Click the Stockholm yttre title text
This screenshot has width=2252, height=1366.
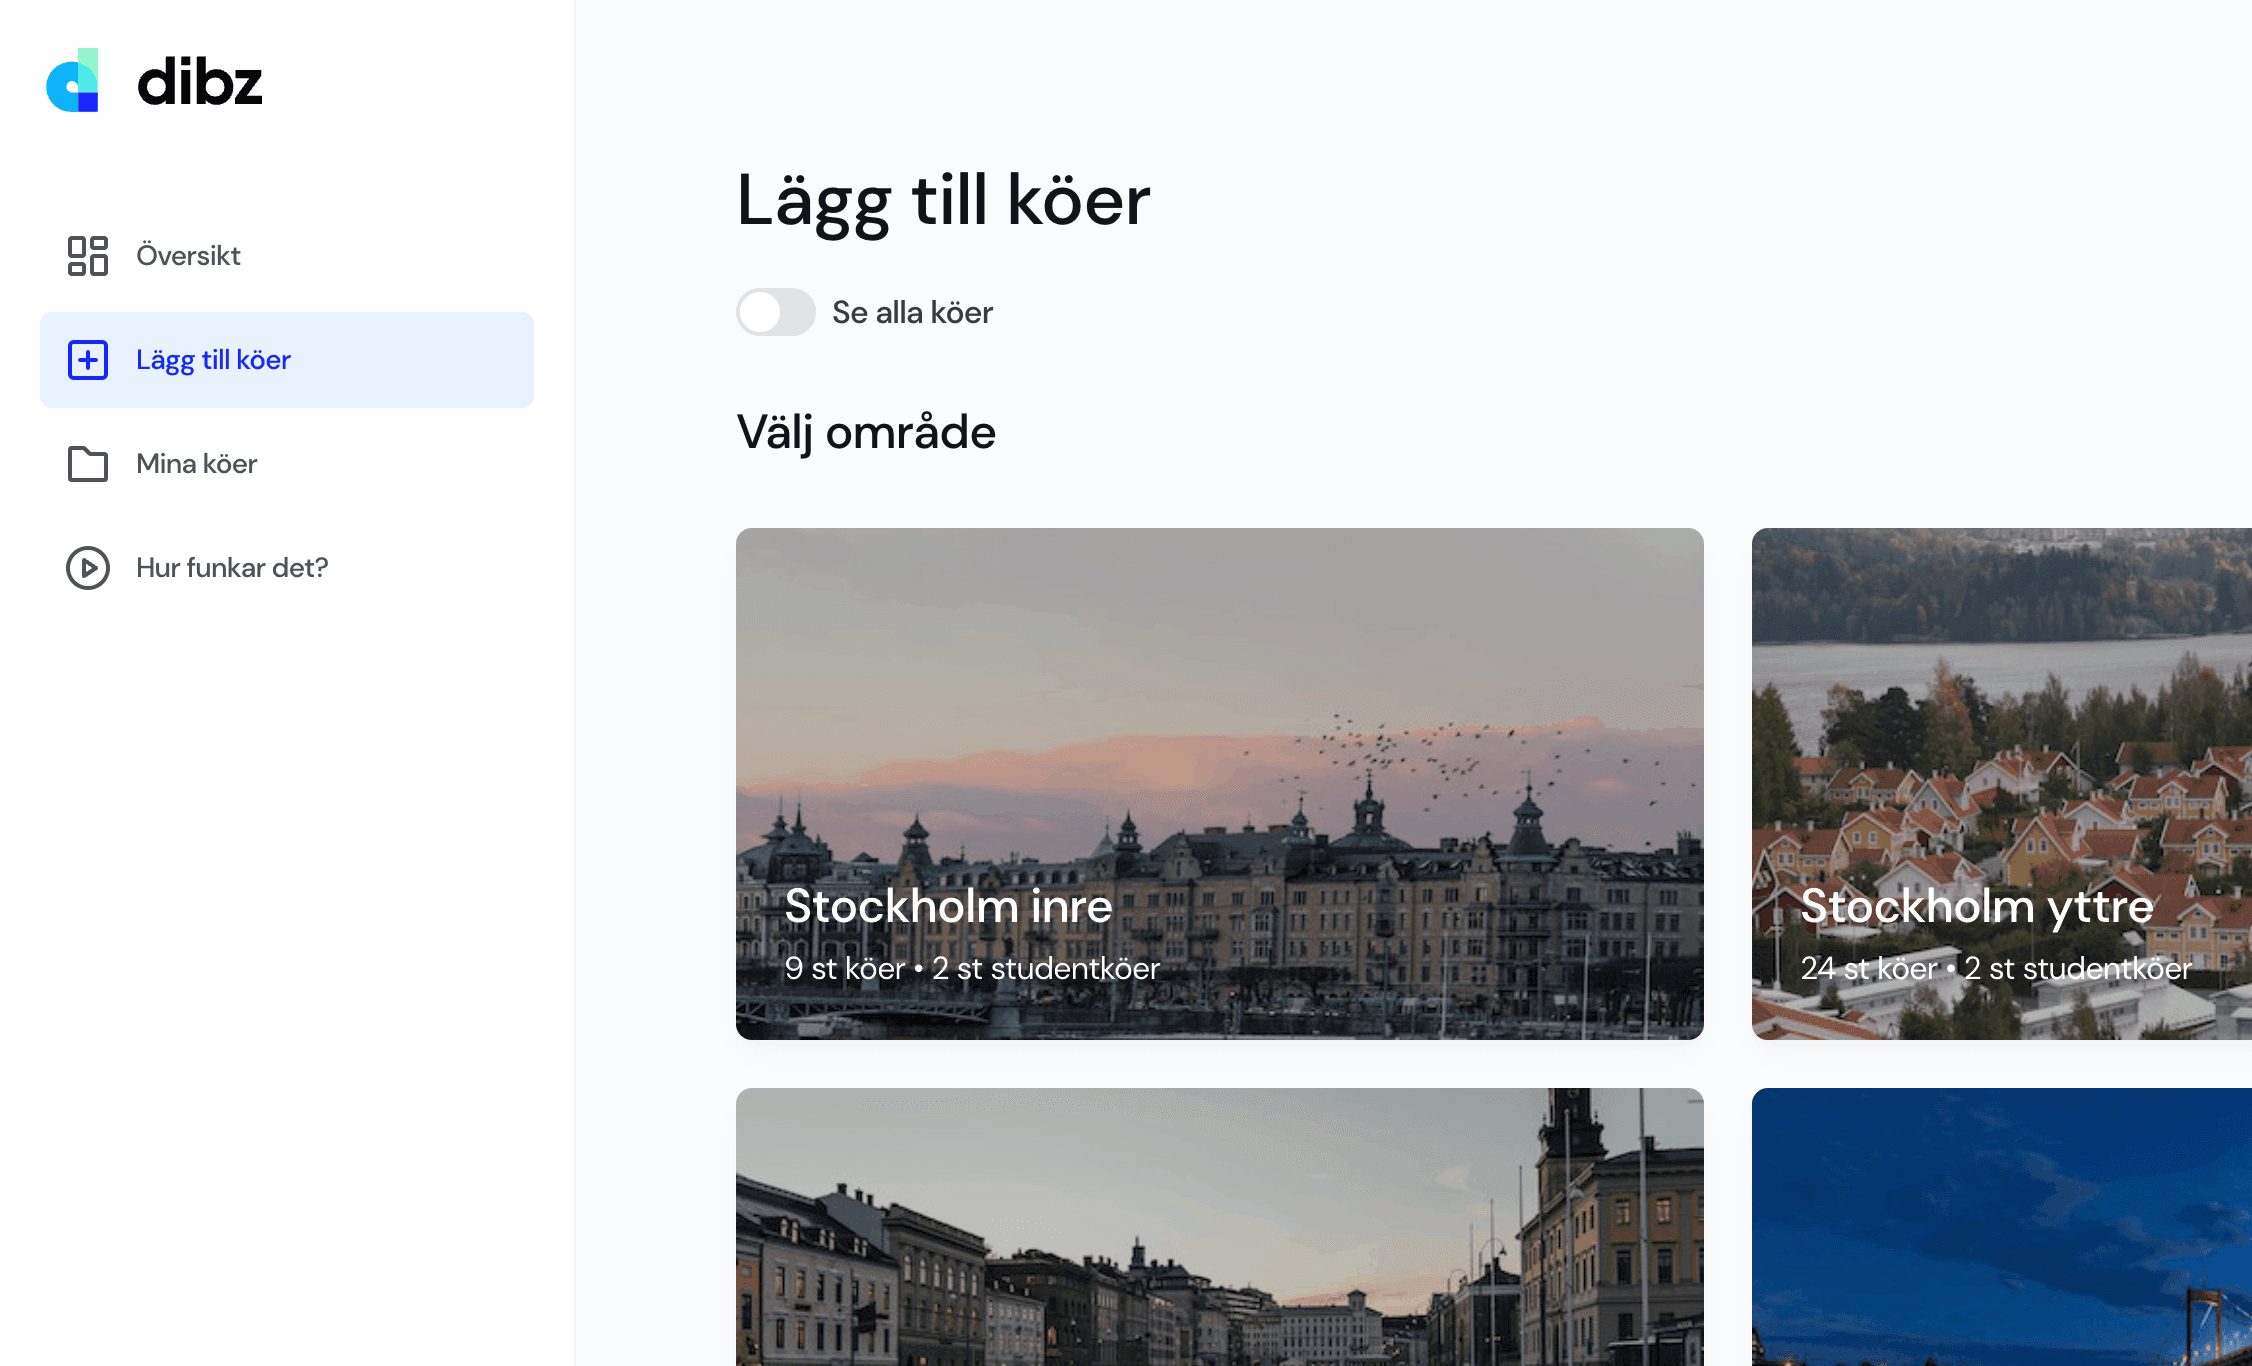coord(1977,908)
